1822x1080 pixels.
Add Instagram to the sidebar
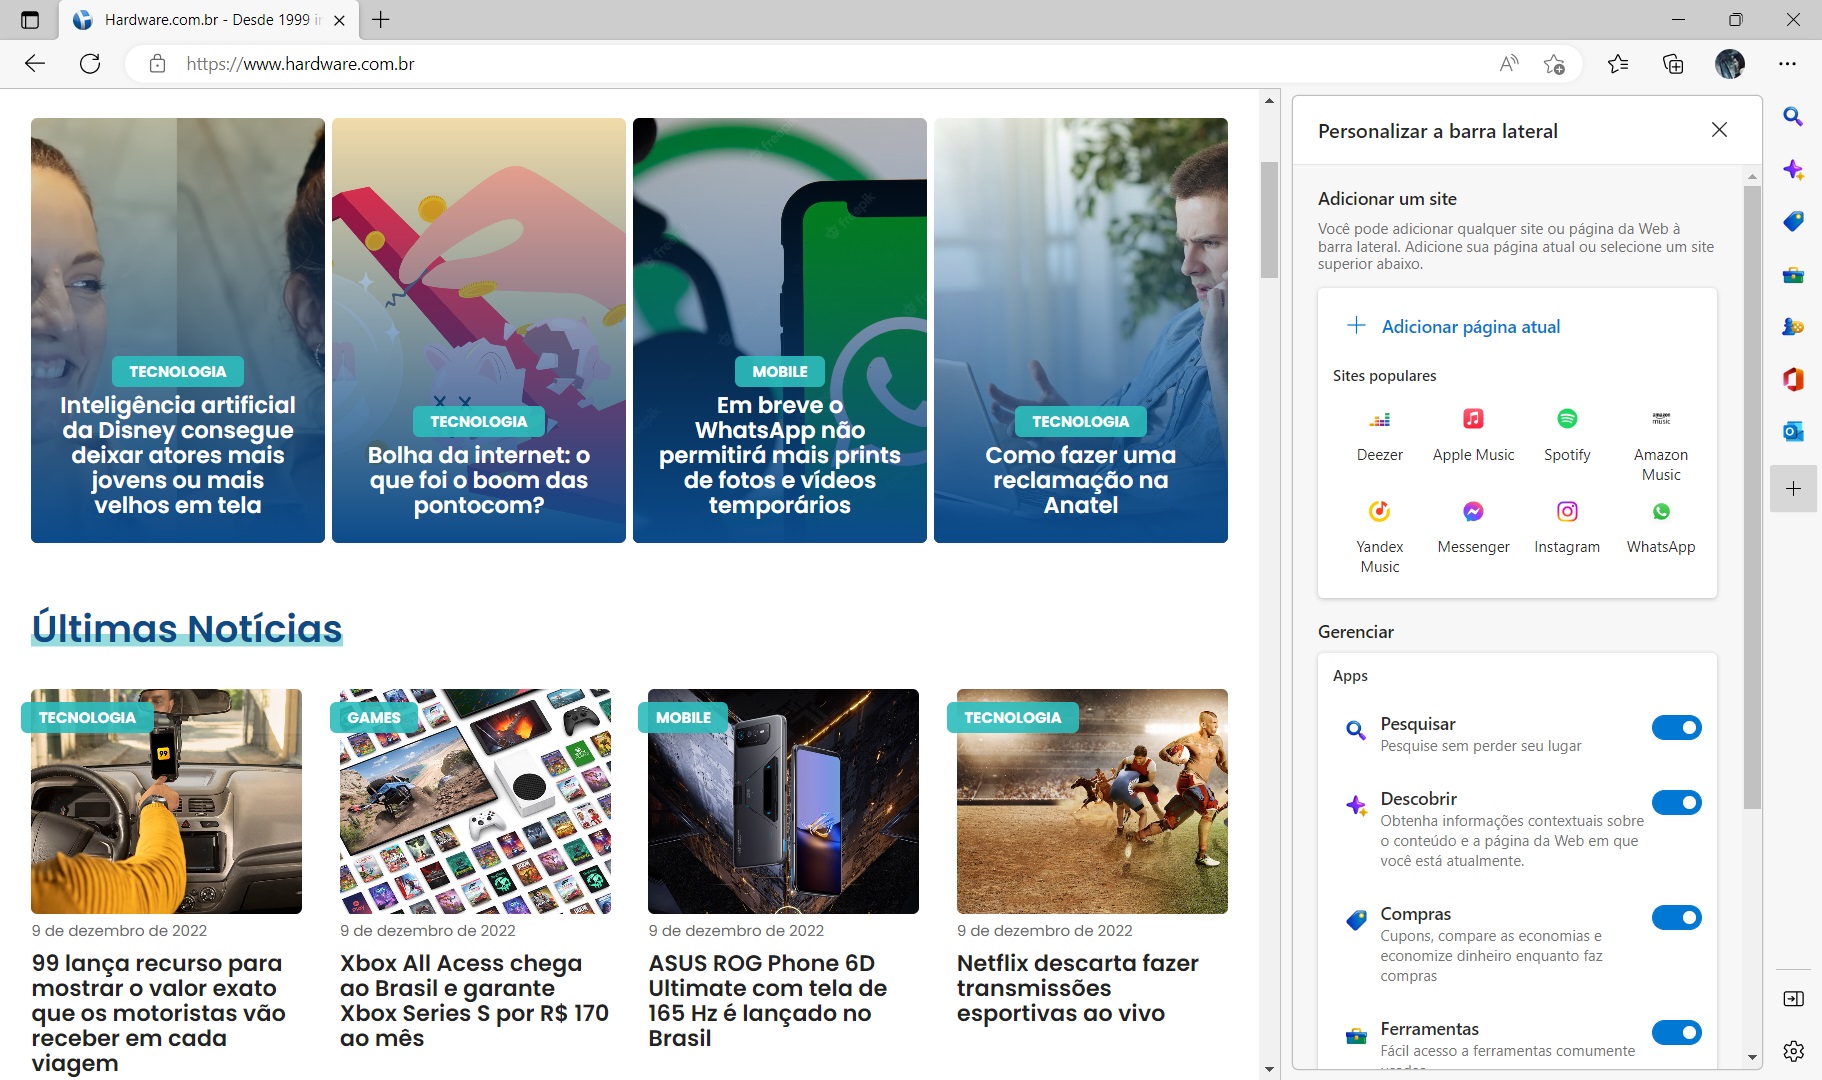coord(1567,527)
